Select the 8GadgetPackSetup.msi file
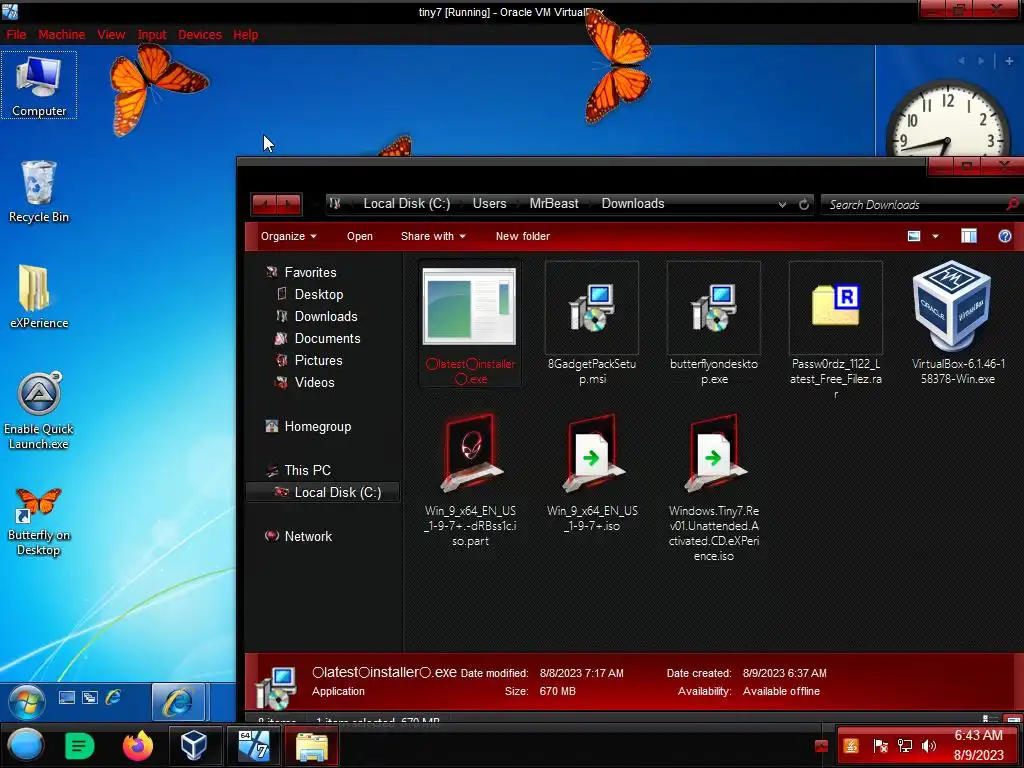This screenshot has height=768, width=1024. click(x=592, y=325)
